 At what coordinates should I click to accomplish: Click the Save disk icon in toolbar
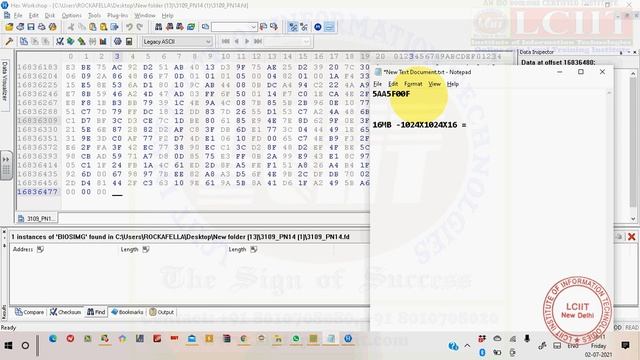(31, 27)
